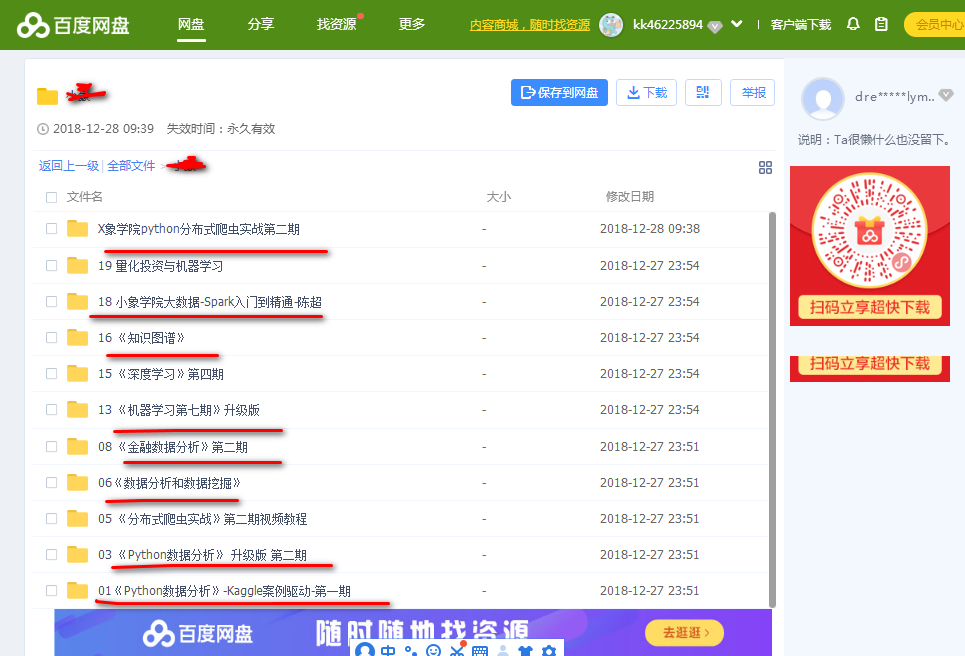Check the box for 08《金融数据分析》第二期
The height and width of the screenshot is (656, 965).
click(52, 446)
